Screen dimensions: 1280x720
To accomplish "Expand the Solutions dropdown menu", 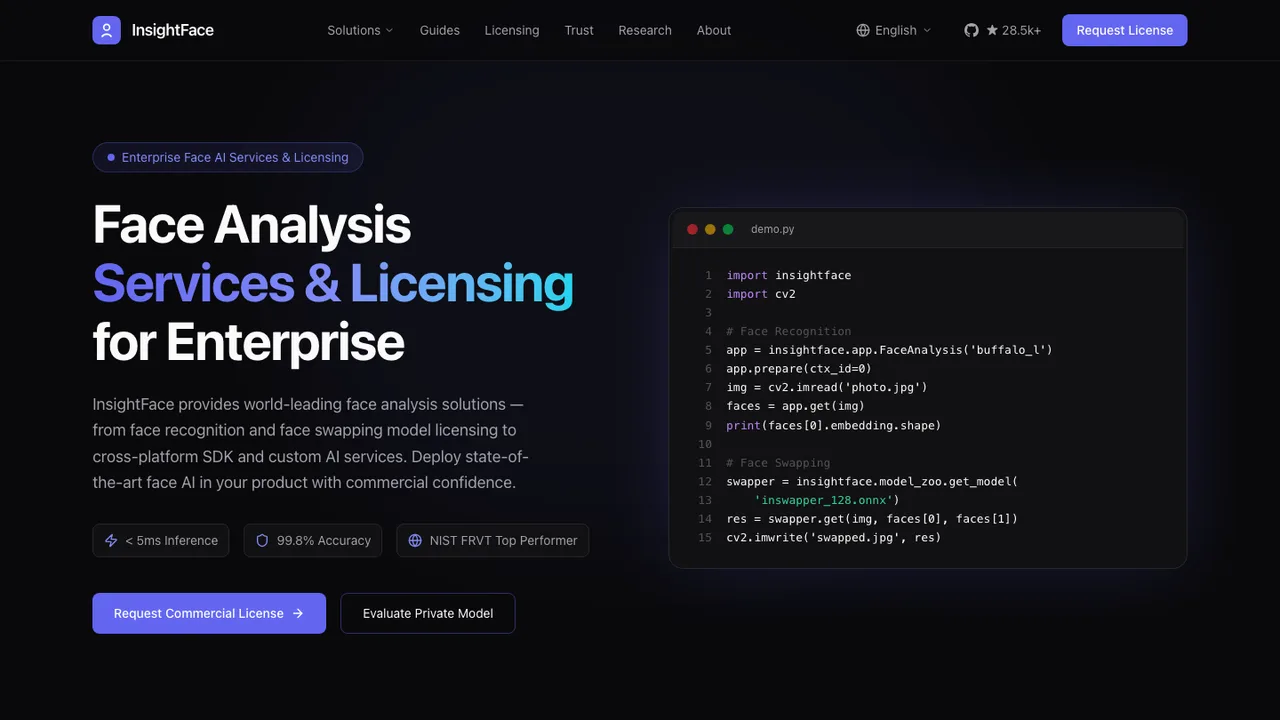I will (x=360, y=30).
